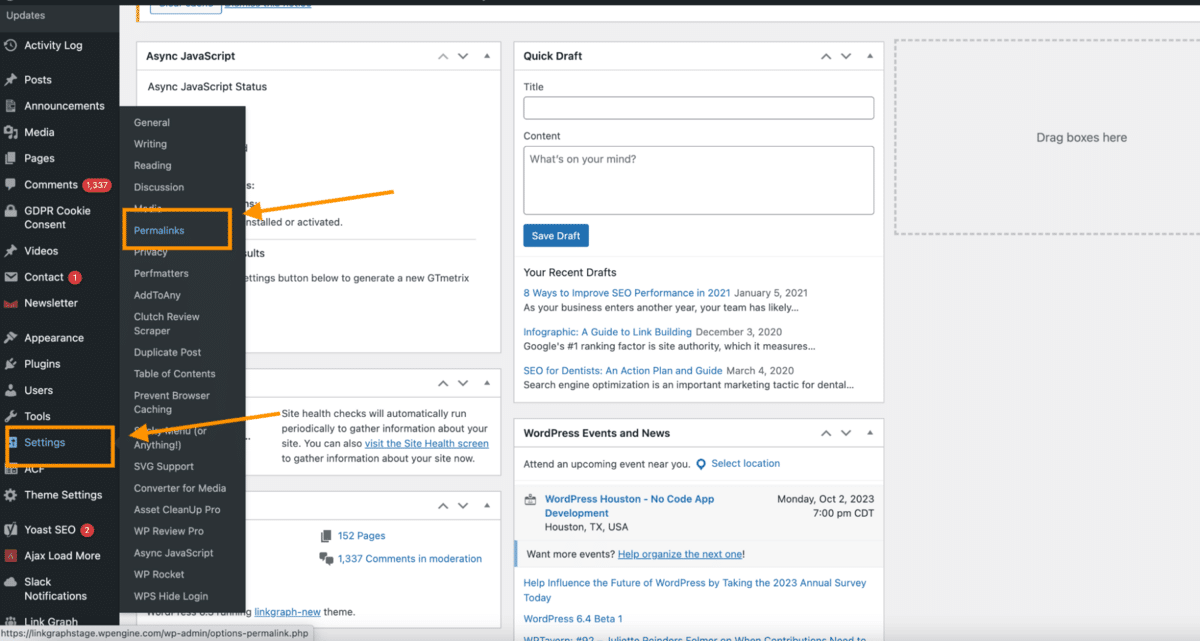This screenshot has width=1200, height=641.
Task: Open Asset CleanUp Pro submenu item
Action: click(177, 510)
